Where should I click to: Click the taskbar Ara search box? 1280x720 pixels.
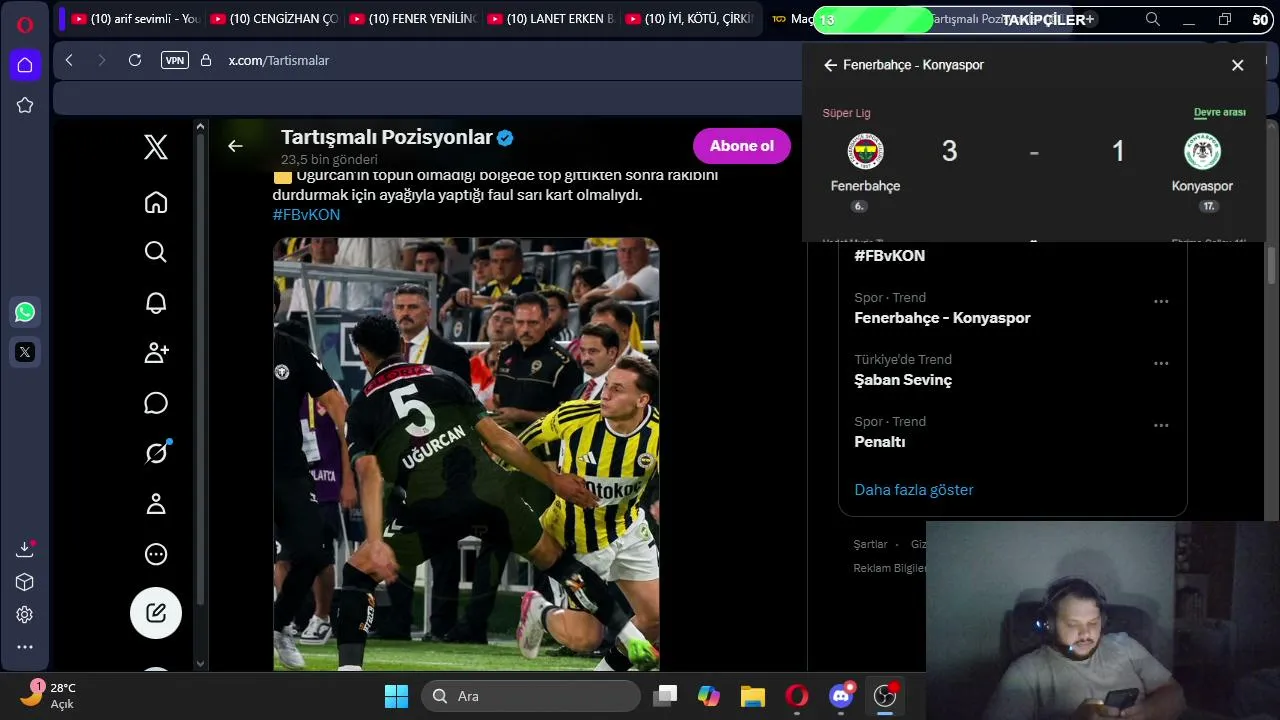coord(530,696)
